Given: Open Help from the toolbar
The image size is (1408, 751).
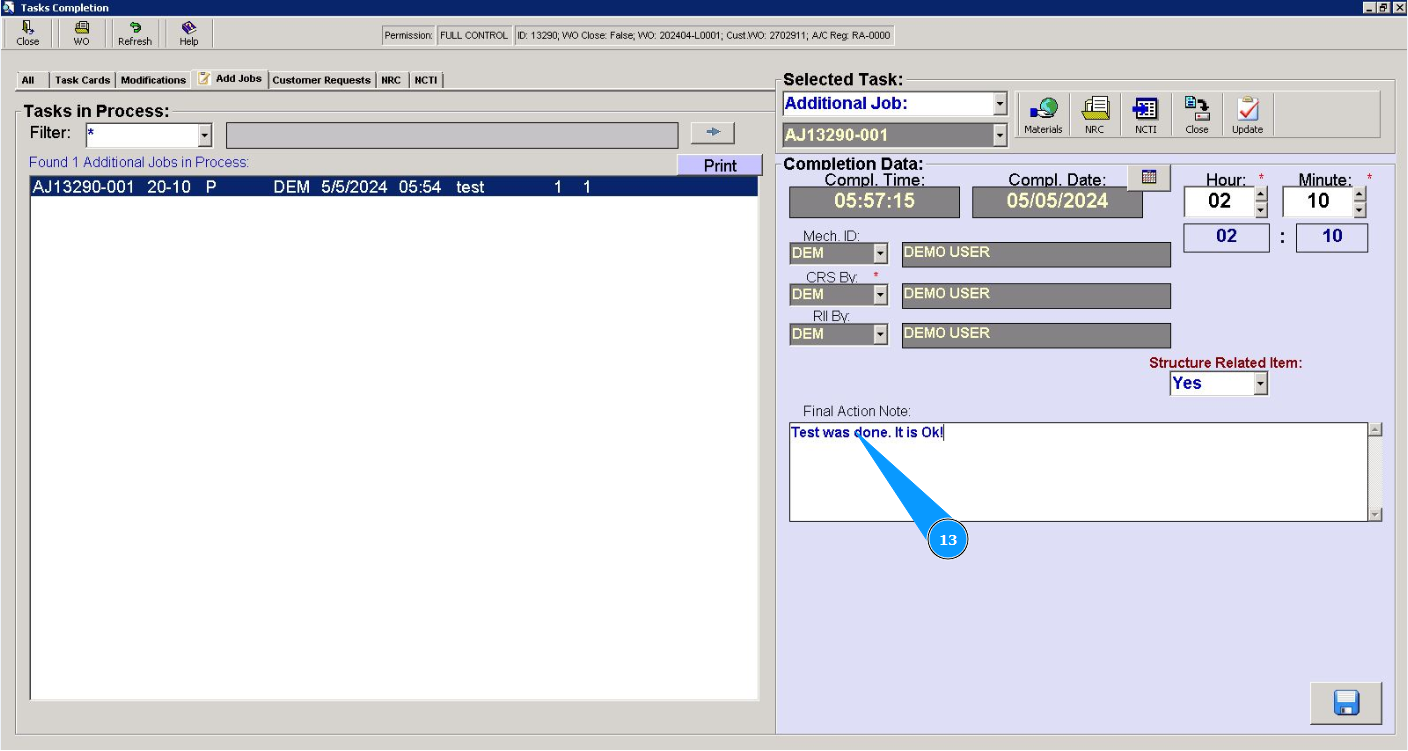Looking at the screenshot, I should [x=189, y=33].
